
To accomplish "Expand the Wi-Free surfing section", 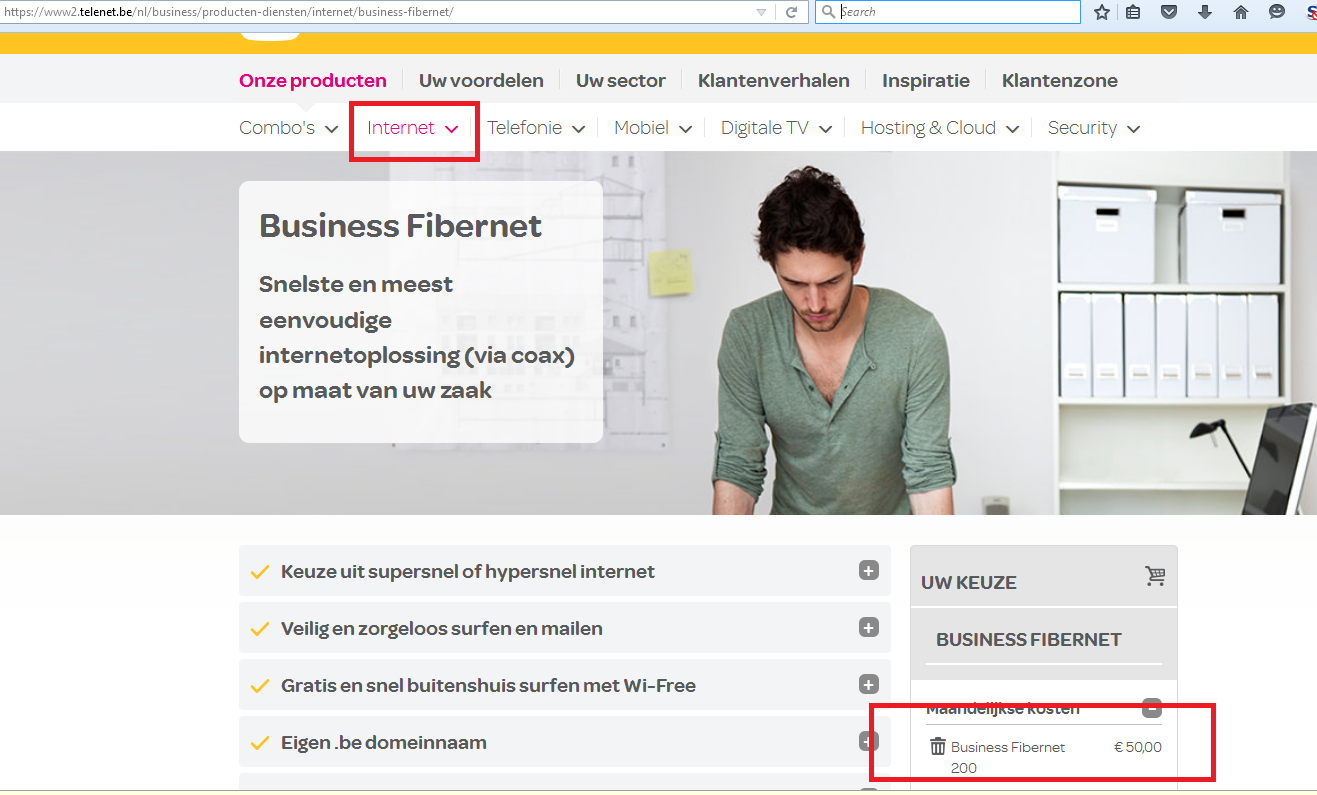I will [868, 685].
